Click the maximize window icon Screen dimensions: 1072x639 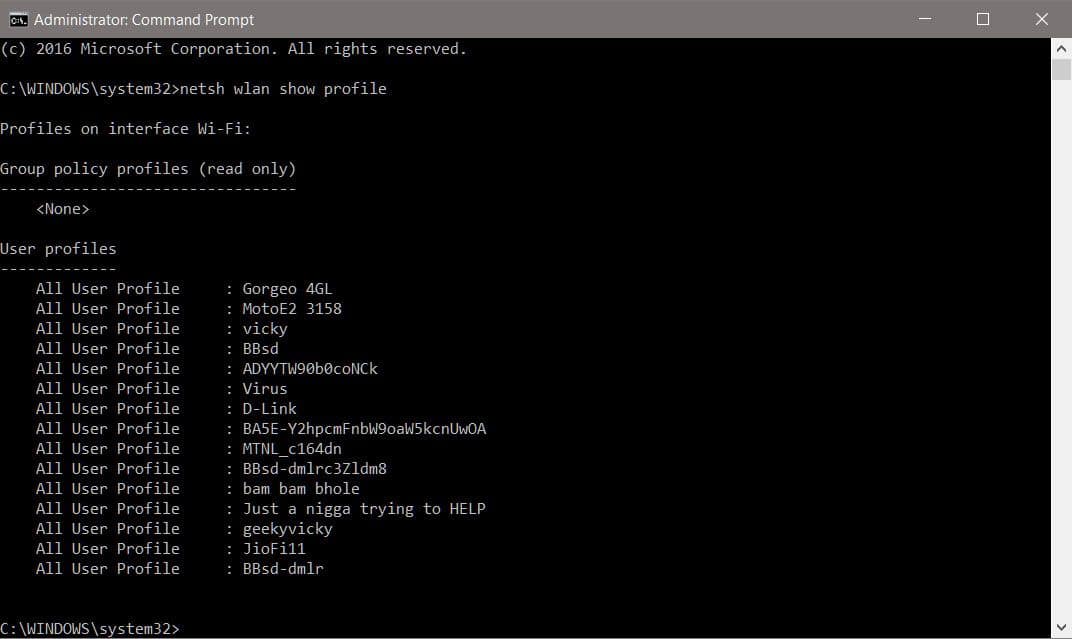tap(982, 19)
